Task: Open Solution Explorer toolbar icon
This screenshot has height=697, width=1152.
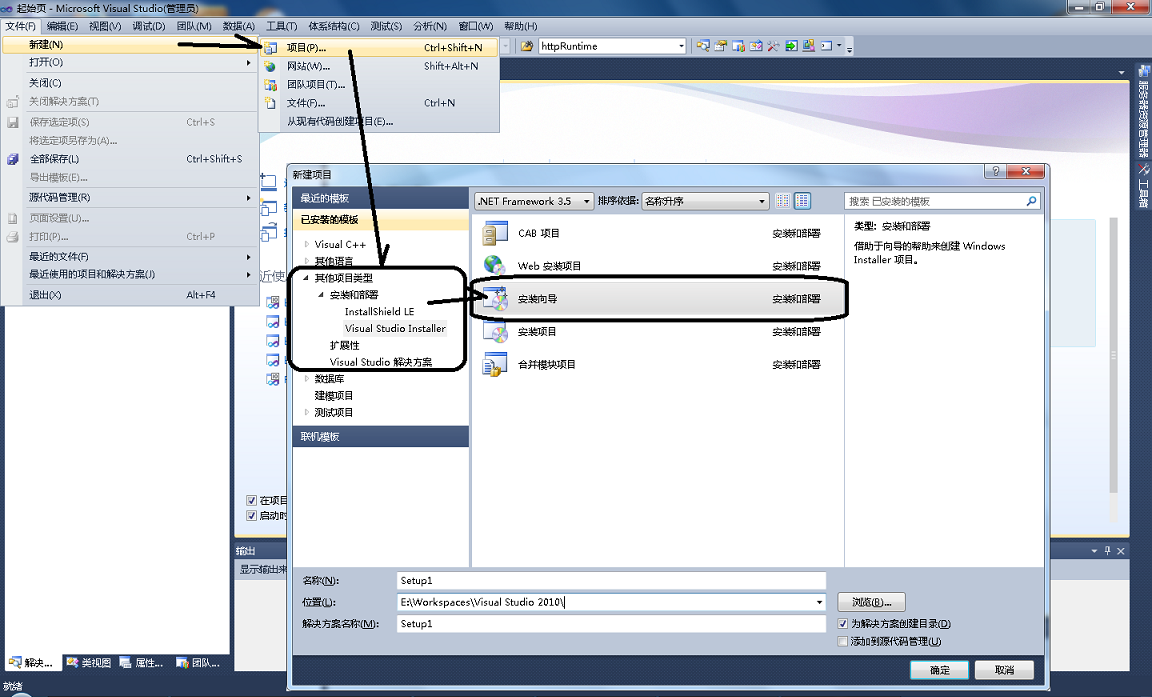Action: (x=703, y=46)
